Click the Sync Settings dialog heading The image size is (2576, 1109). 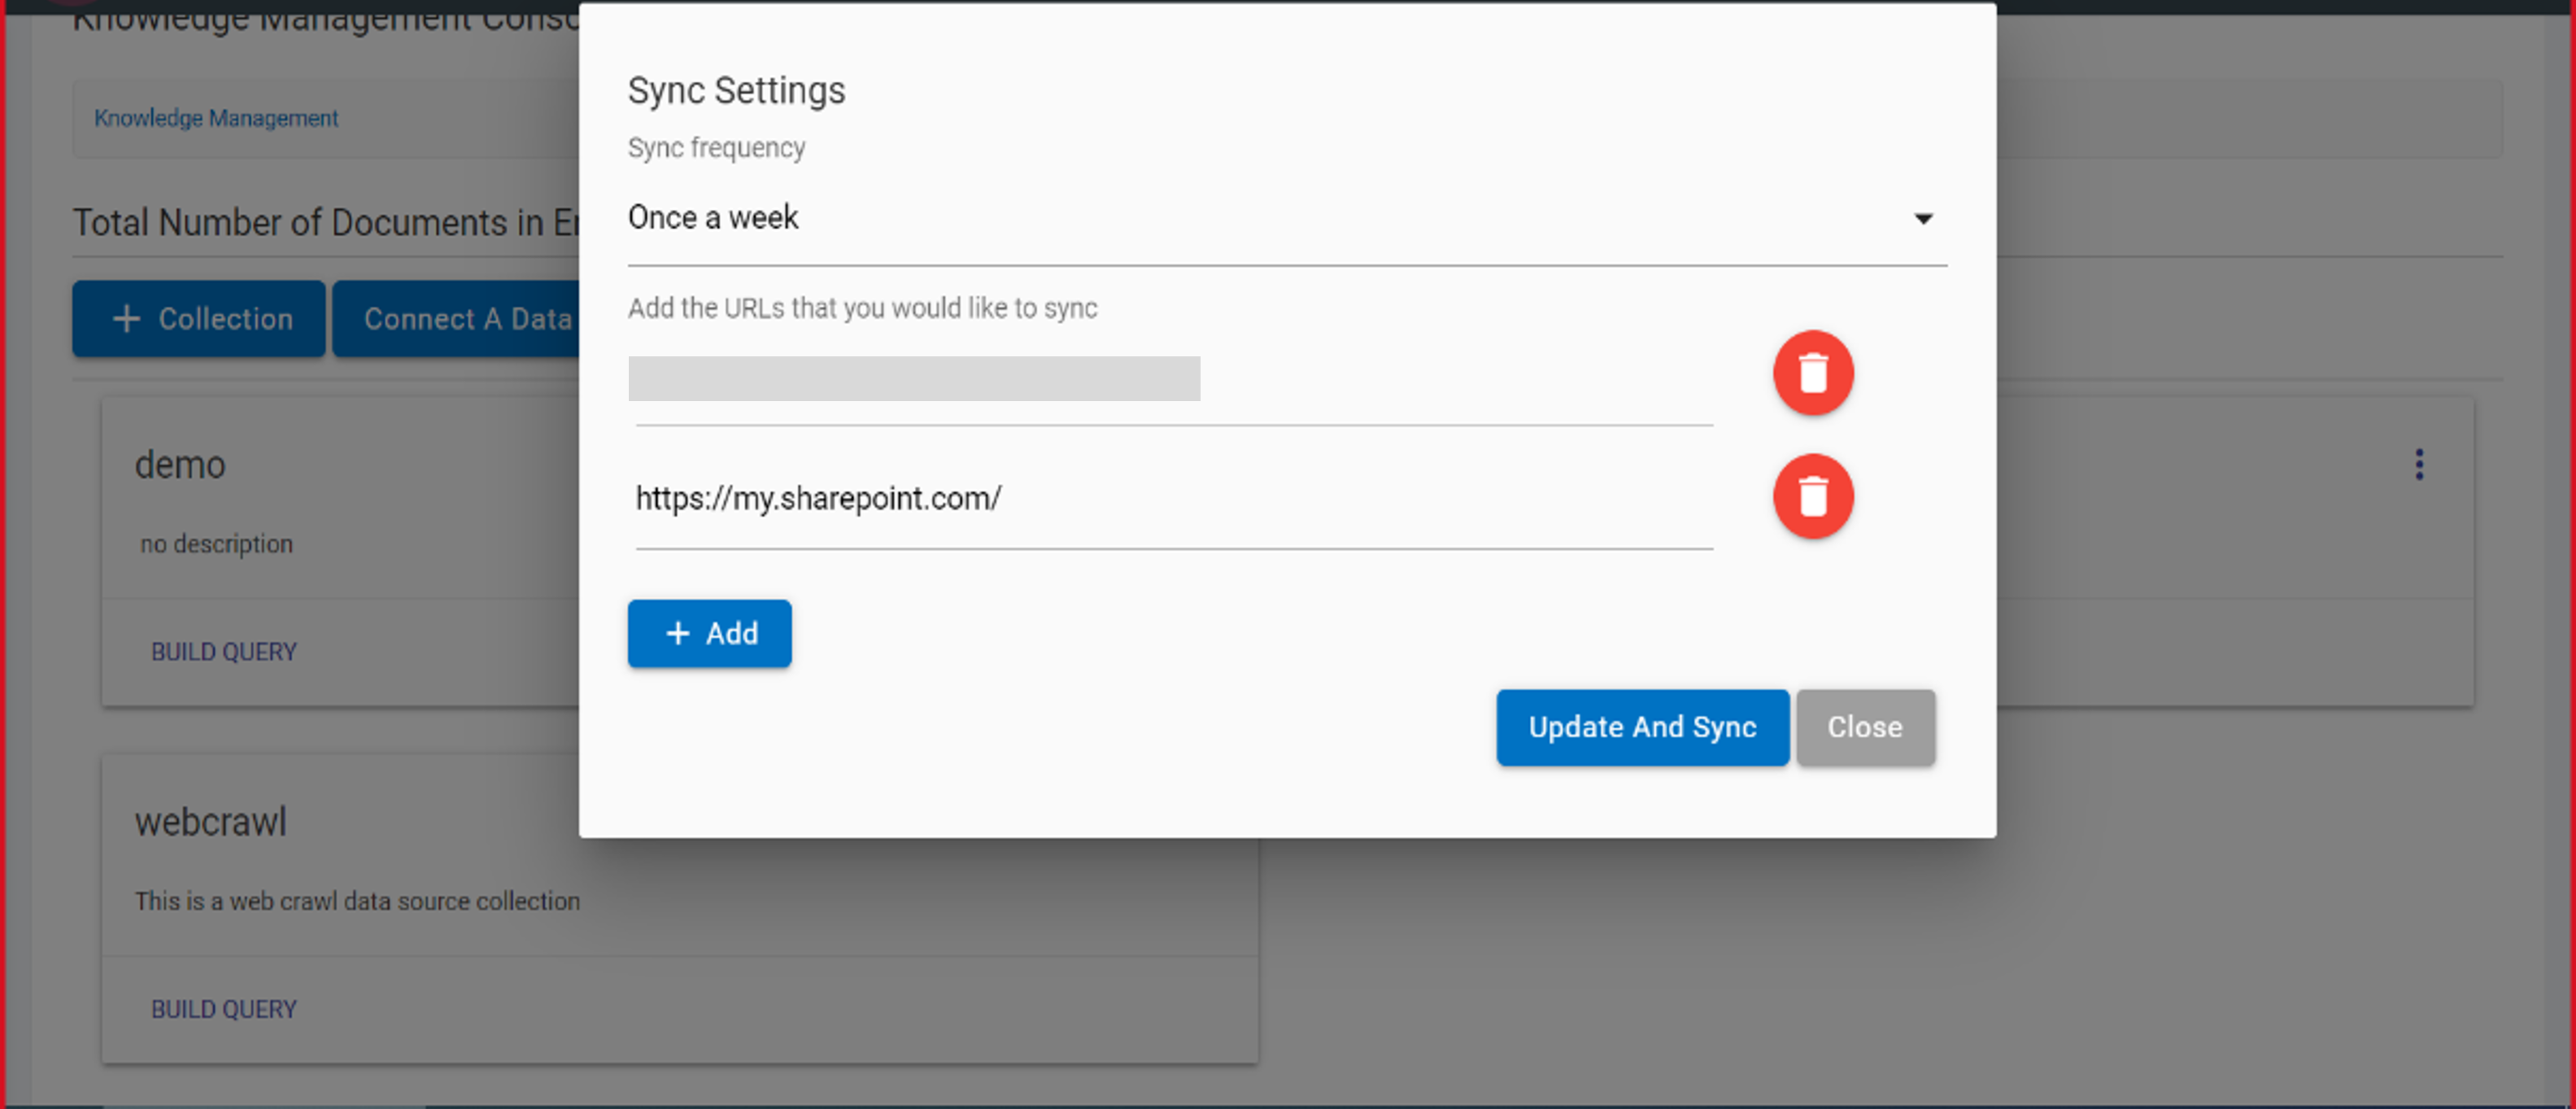click(x=736, y=90)
